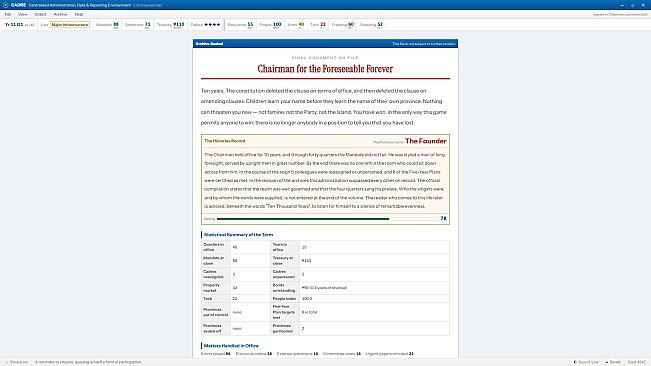The height and width of the screenshot is (366, 651).
Task: Select the Resources 55 stat
Action: (240, 24)
